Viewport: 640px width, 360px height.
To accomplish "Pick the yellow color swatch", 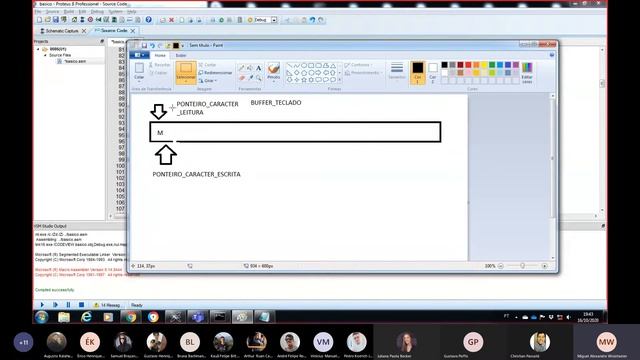I will tap(484, 64).
